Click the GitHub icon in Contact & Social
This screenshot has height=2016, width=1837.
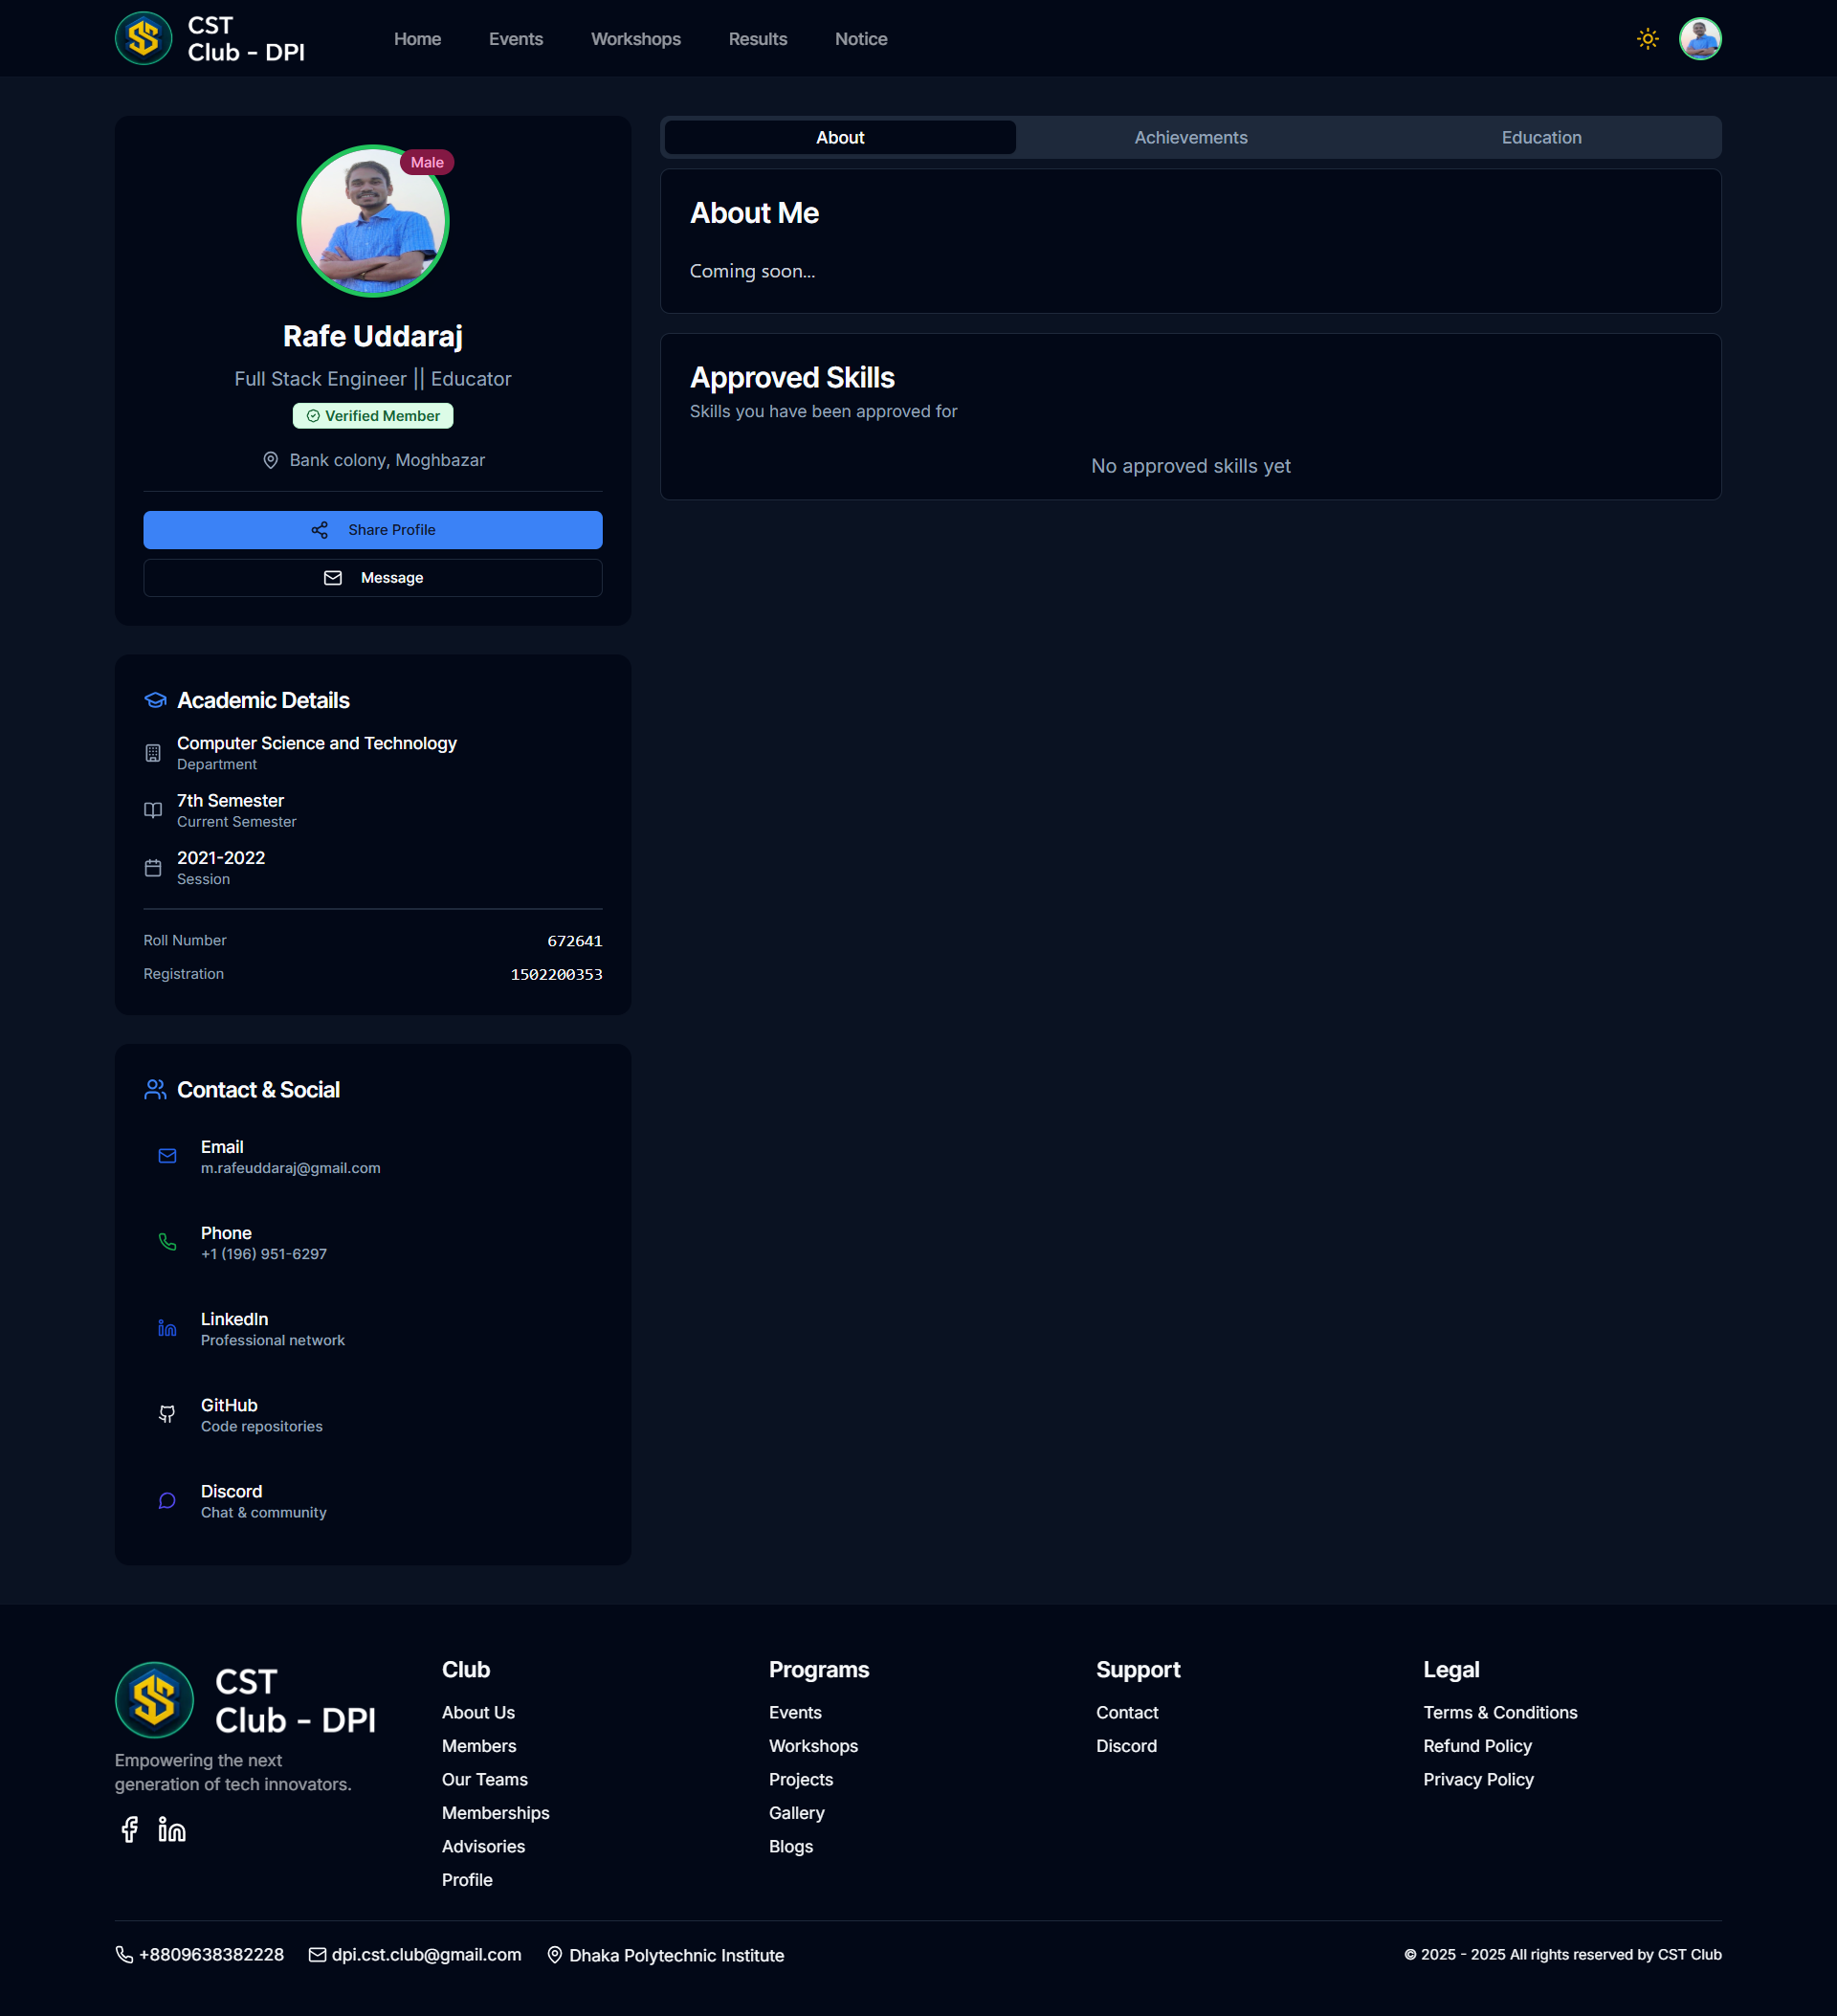coord(167,1414)
